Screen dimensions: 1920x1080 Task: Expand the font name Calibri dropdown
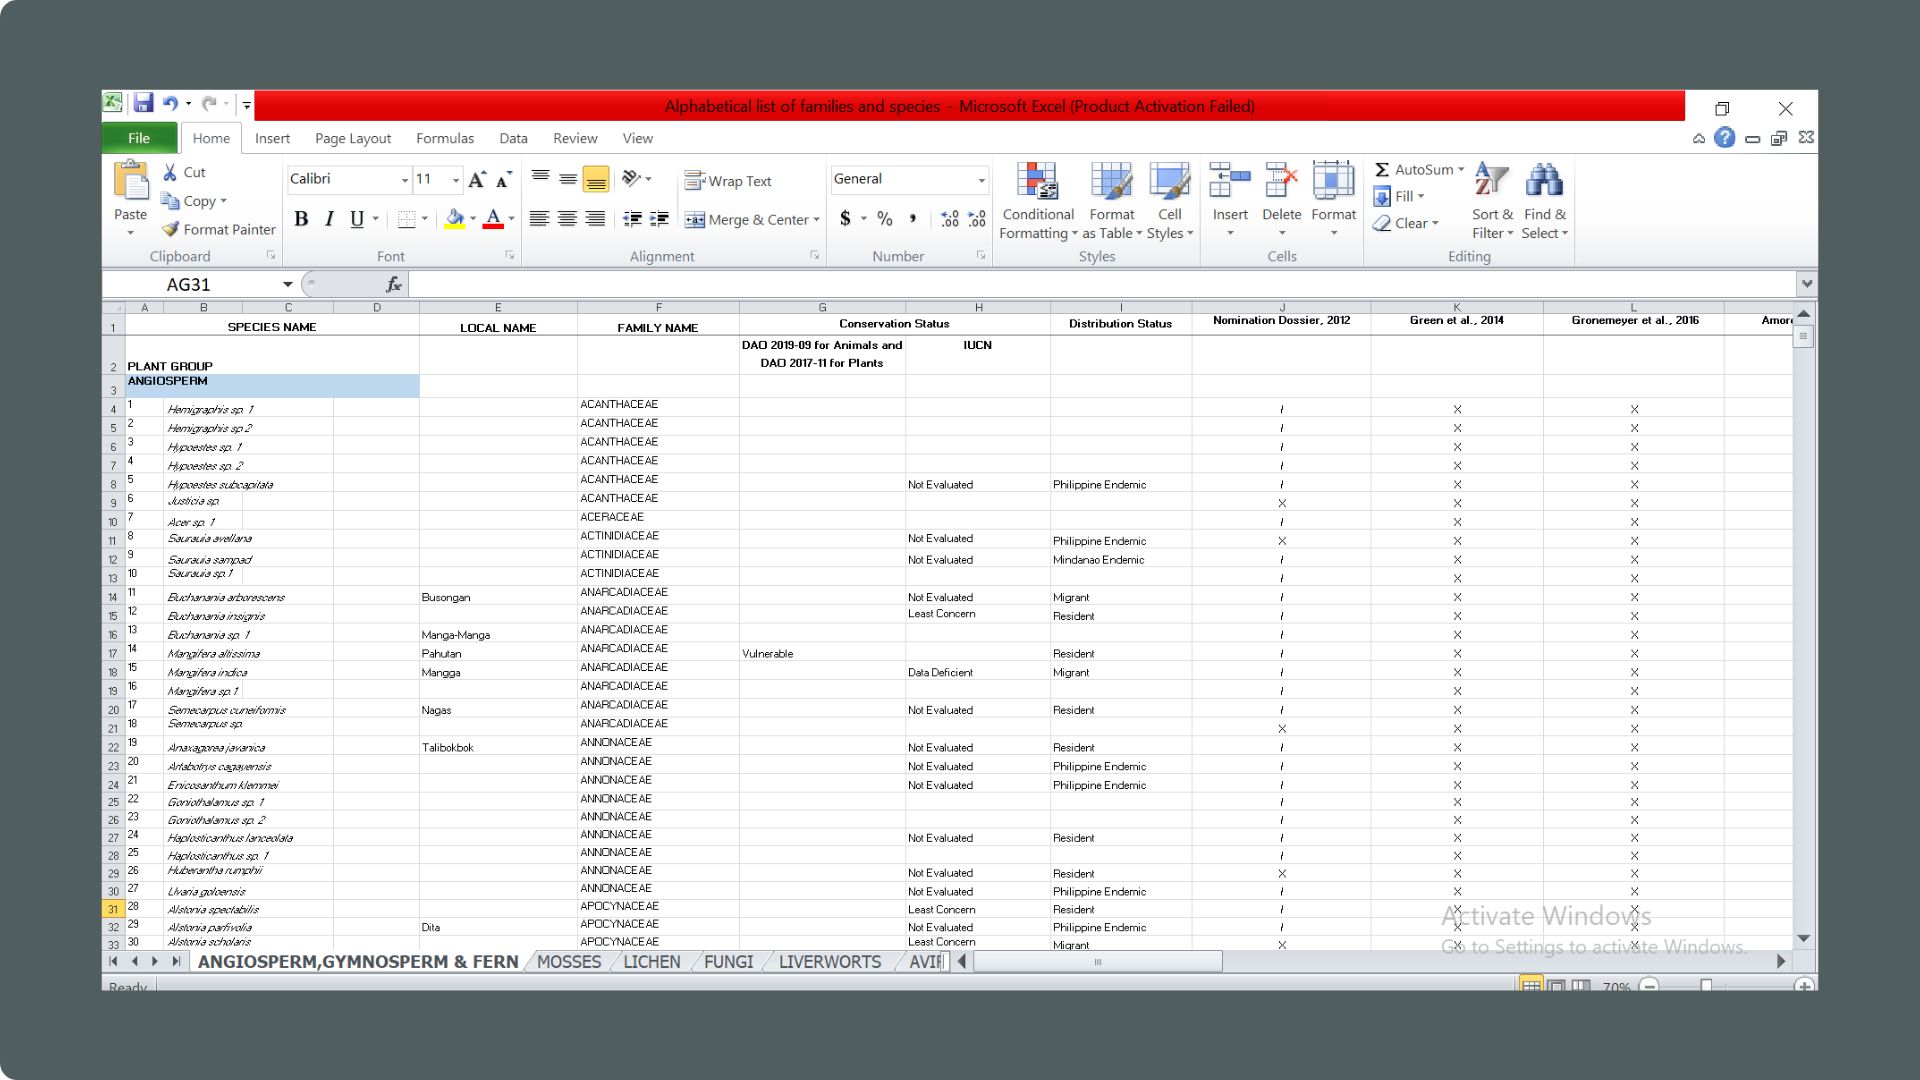(x=405, y=180)
